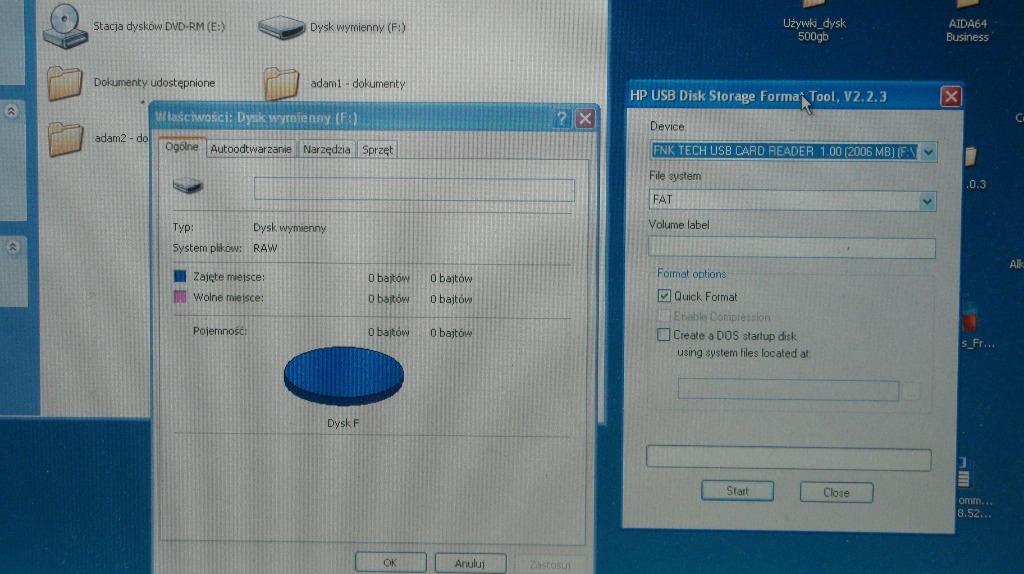Viewport: 1024px width, 574px height.
Task: Click the 'Format options' group label
Action: click(691, 274)
